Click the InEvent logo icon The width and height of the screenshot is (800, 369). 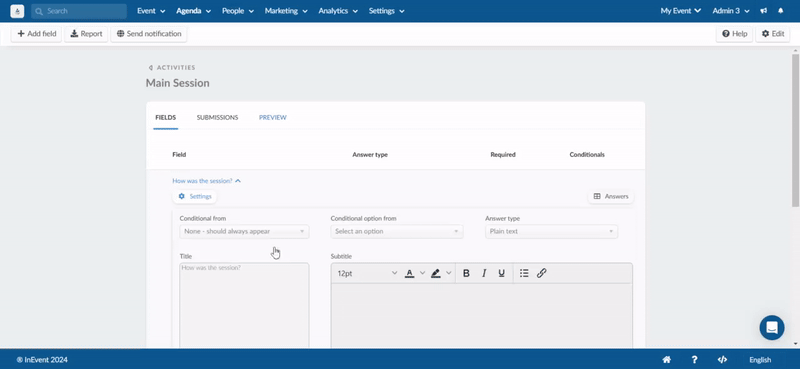click(17, 11)
